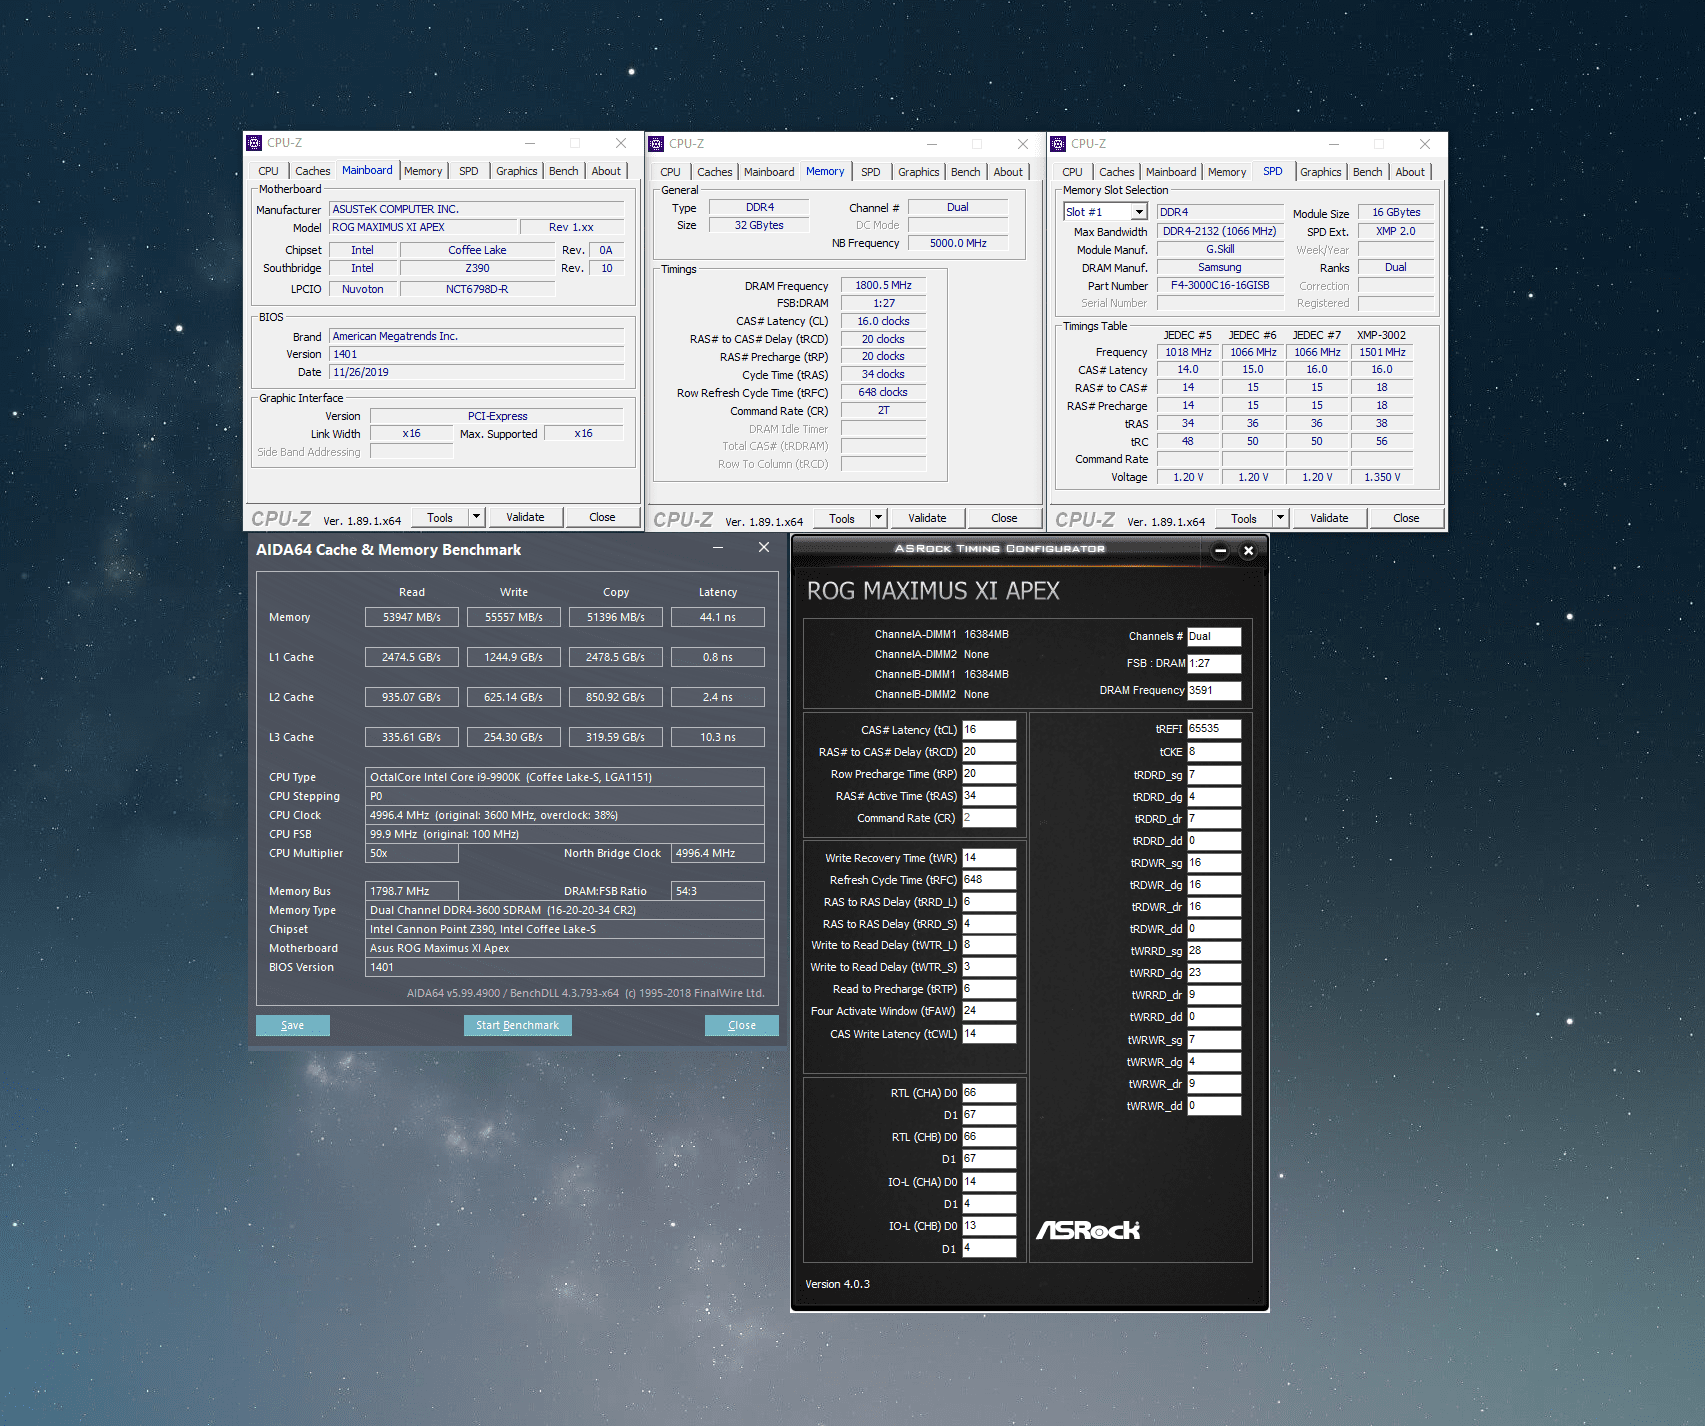Click XMP-3002 column header in Timings Table

pos(1381,335)
